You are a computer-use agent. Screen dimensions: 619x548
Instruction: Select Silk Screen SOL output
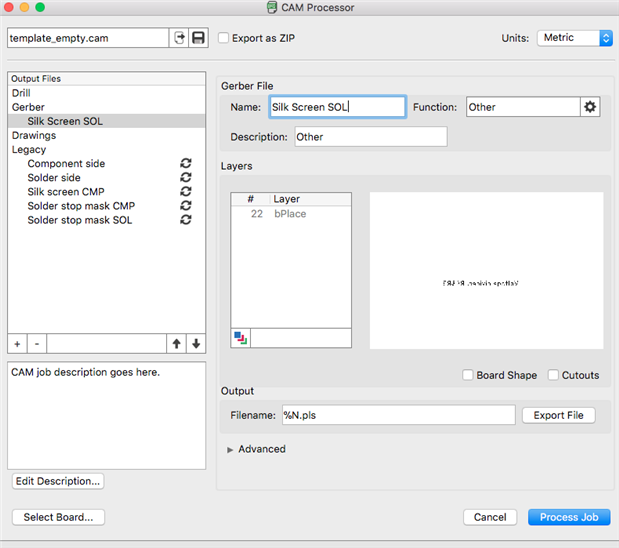[x=107, y=121]
